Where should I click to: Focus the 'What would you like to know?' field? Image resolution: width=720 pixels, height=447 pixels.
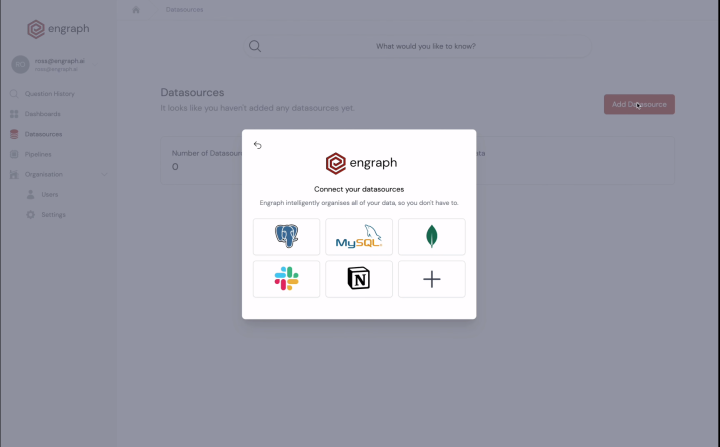coord(417,46)
